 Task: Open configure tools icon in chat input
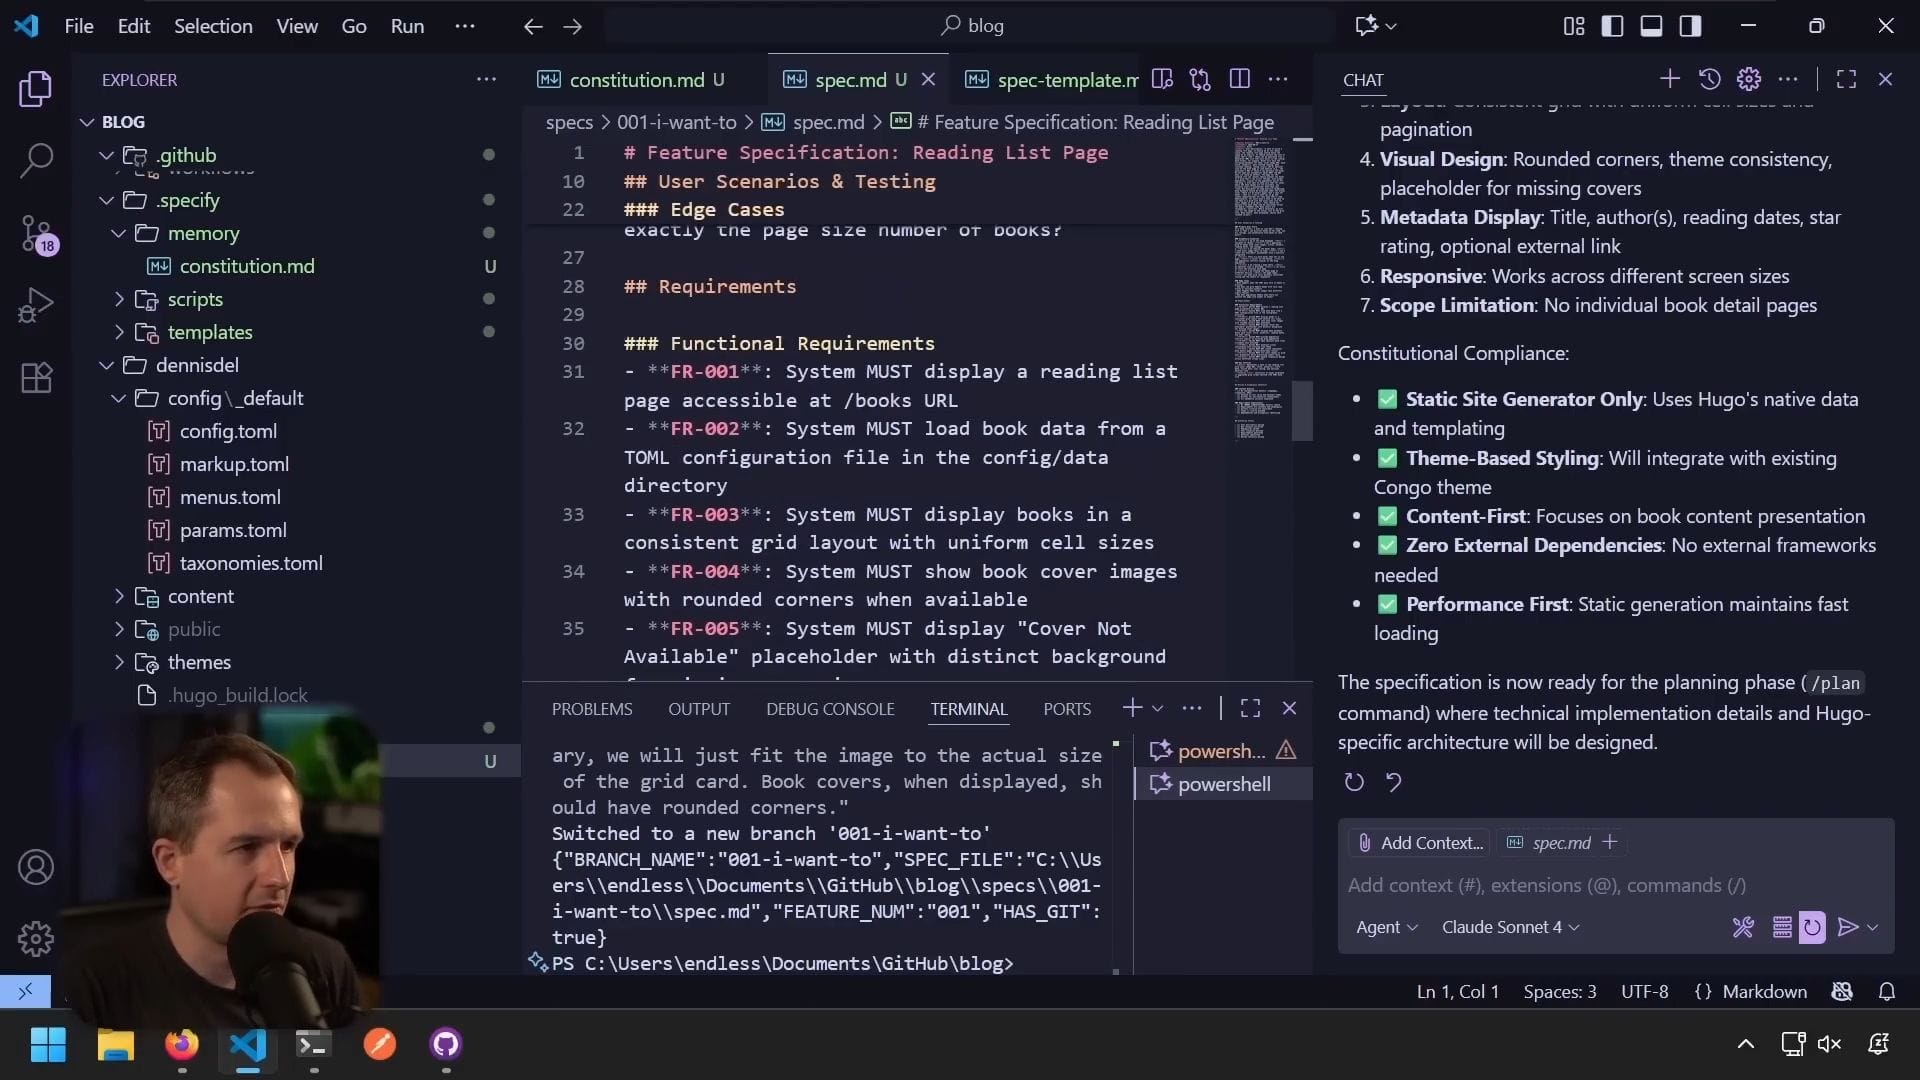1743,927
